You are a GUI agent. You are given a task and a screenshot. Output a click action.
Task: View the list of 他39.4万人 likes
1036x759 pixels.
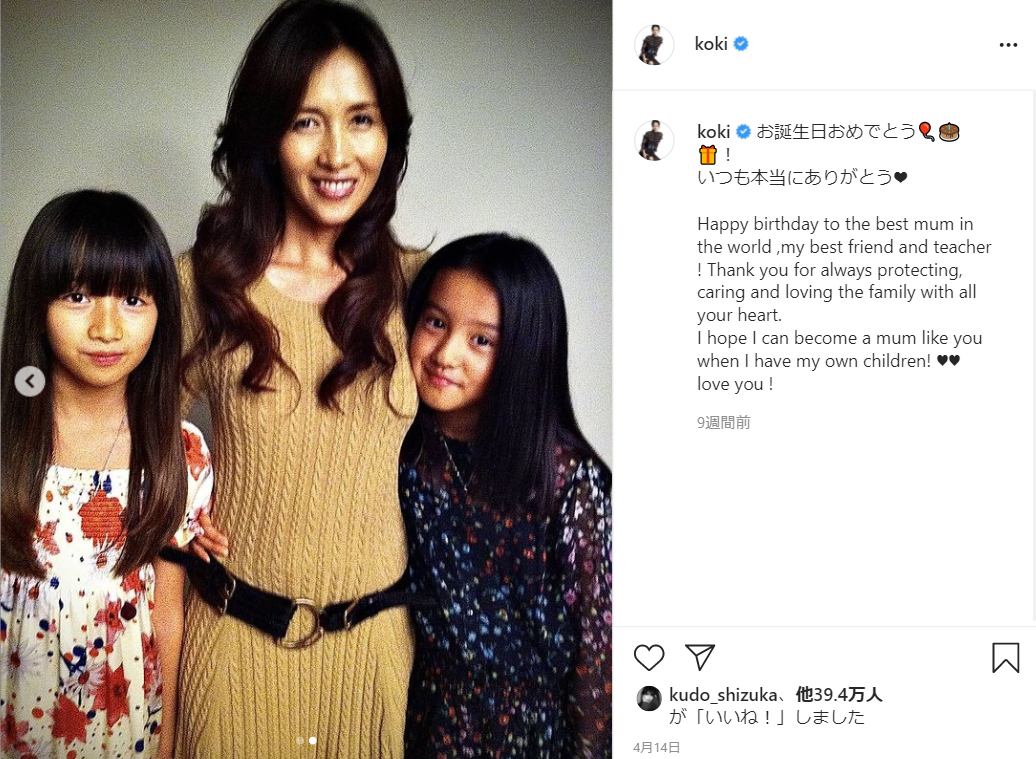point(838,695)
